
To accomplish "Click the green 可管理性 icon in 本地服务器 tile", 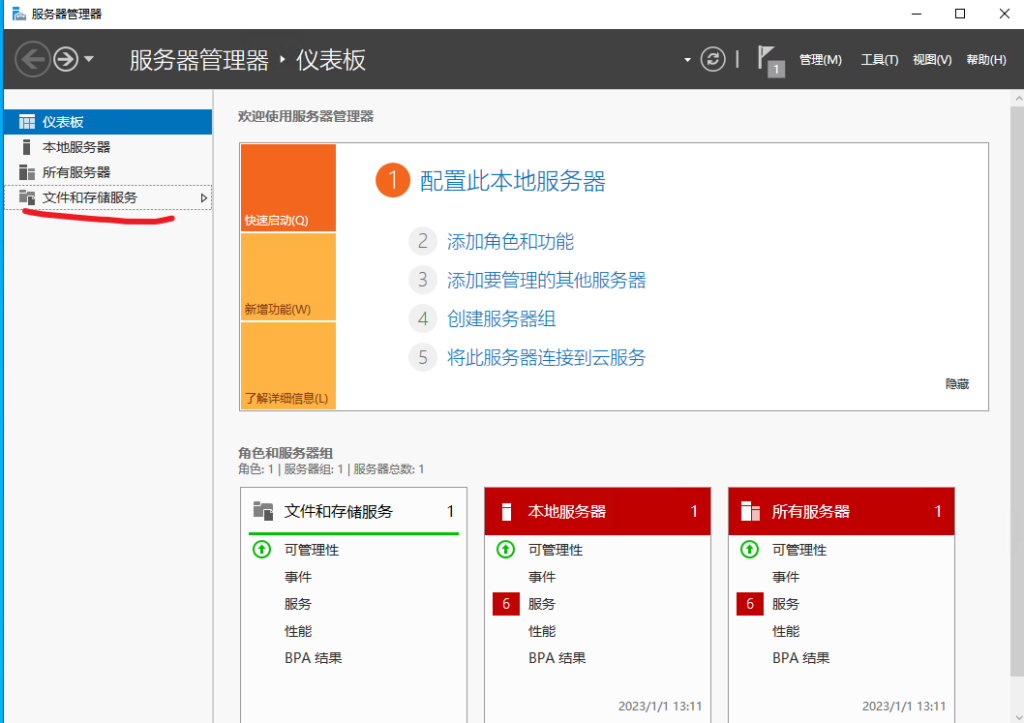I will click(506, 550).
